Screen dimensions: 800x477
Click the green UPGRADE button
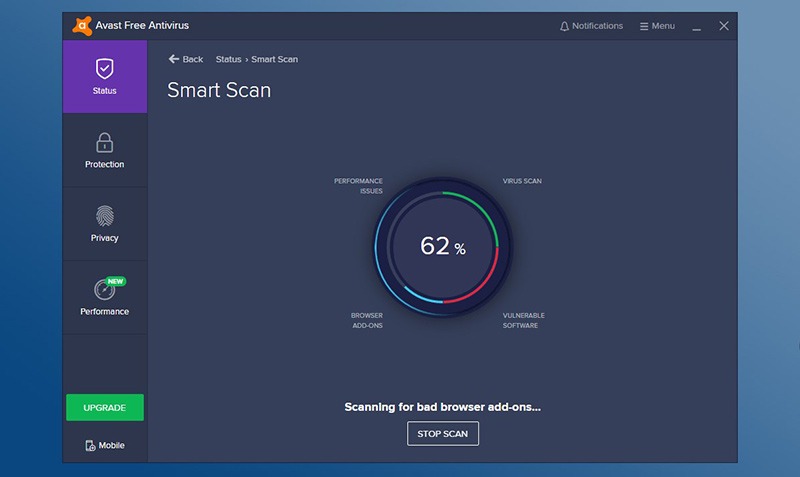point(105,408)
